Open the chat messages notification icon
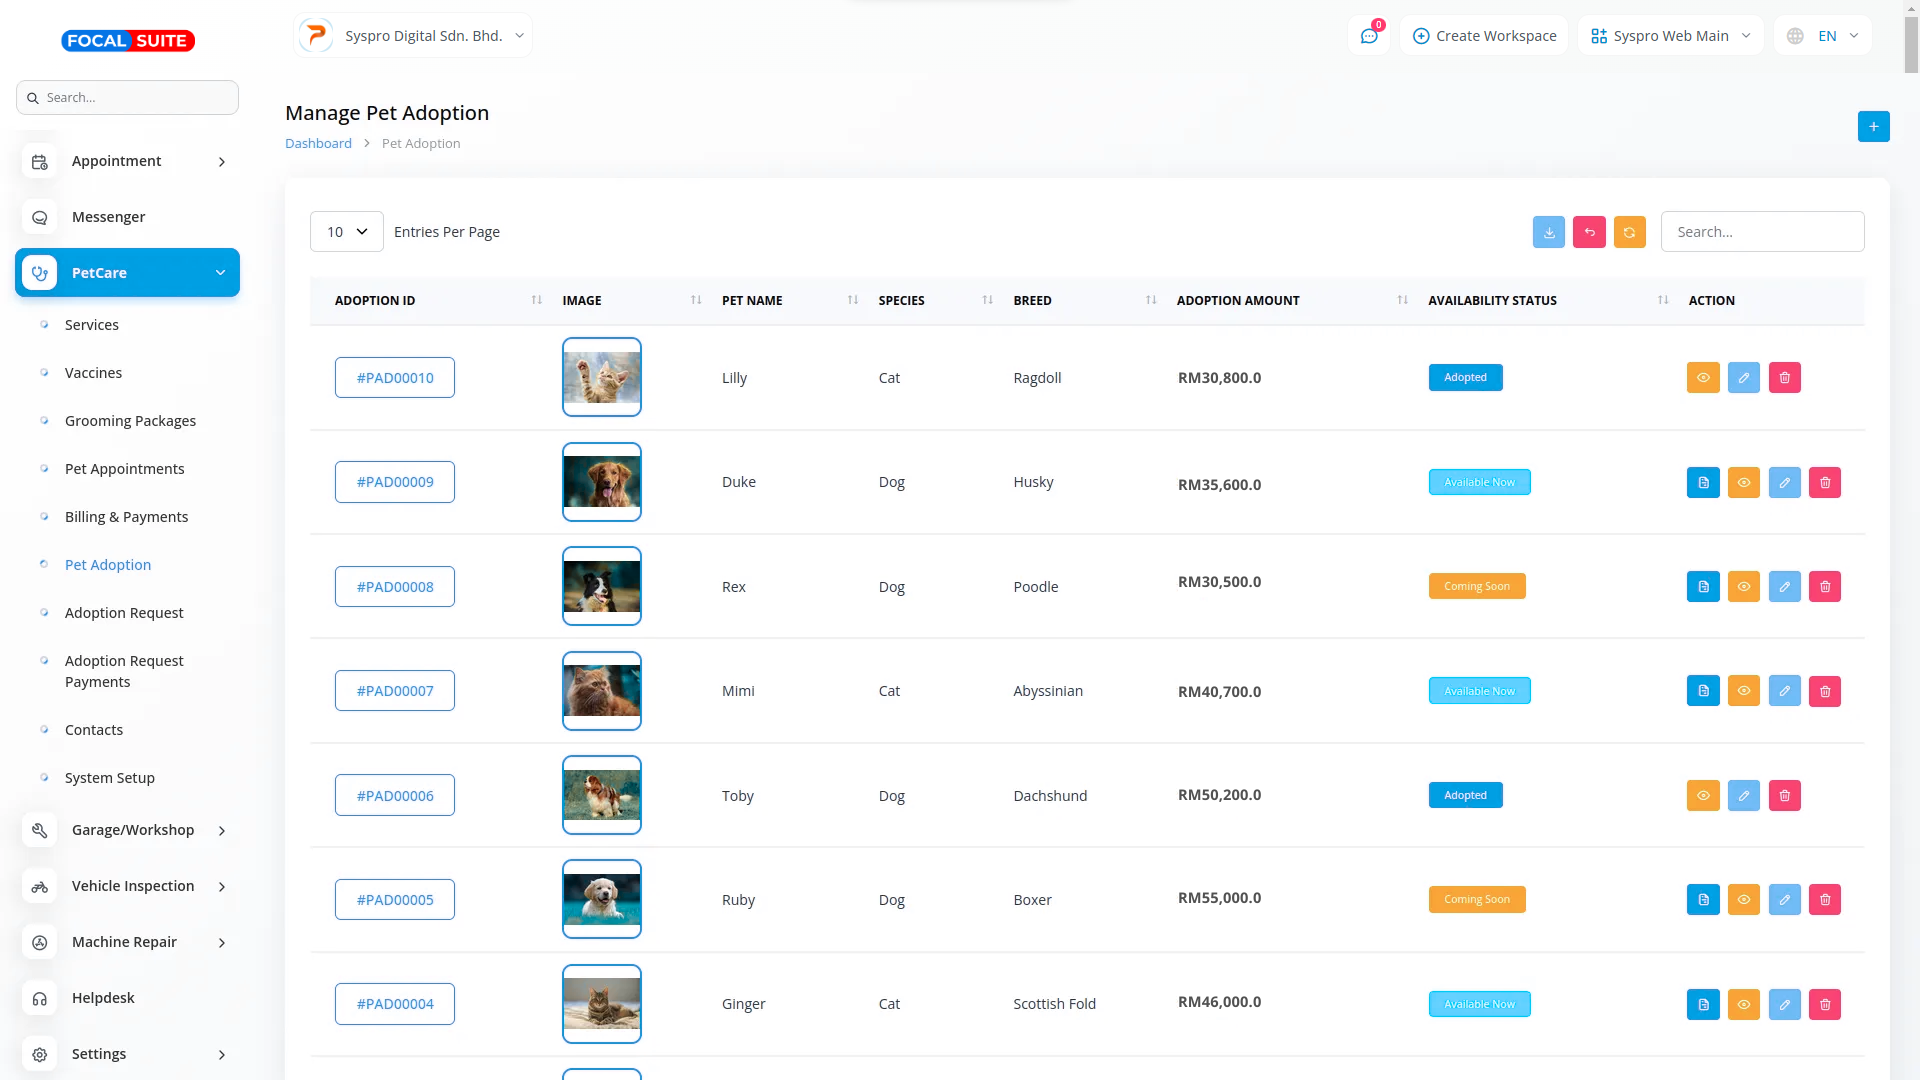Viewport: 1920px width, 1080px height. click(1369, 36)
